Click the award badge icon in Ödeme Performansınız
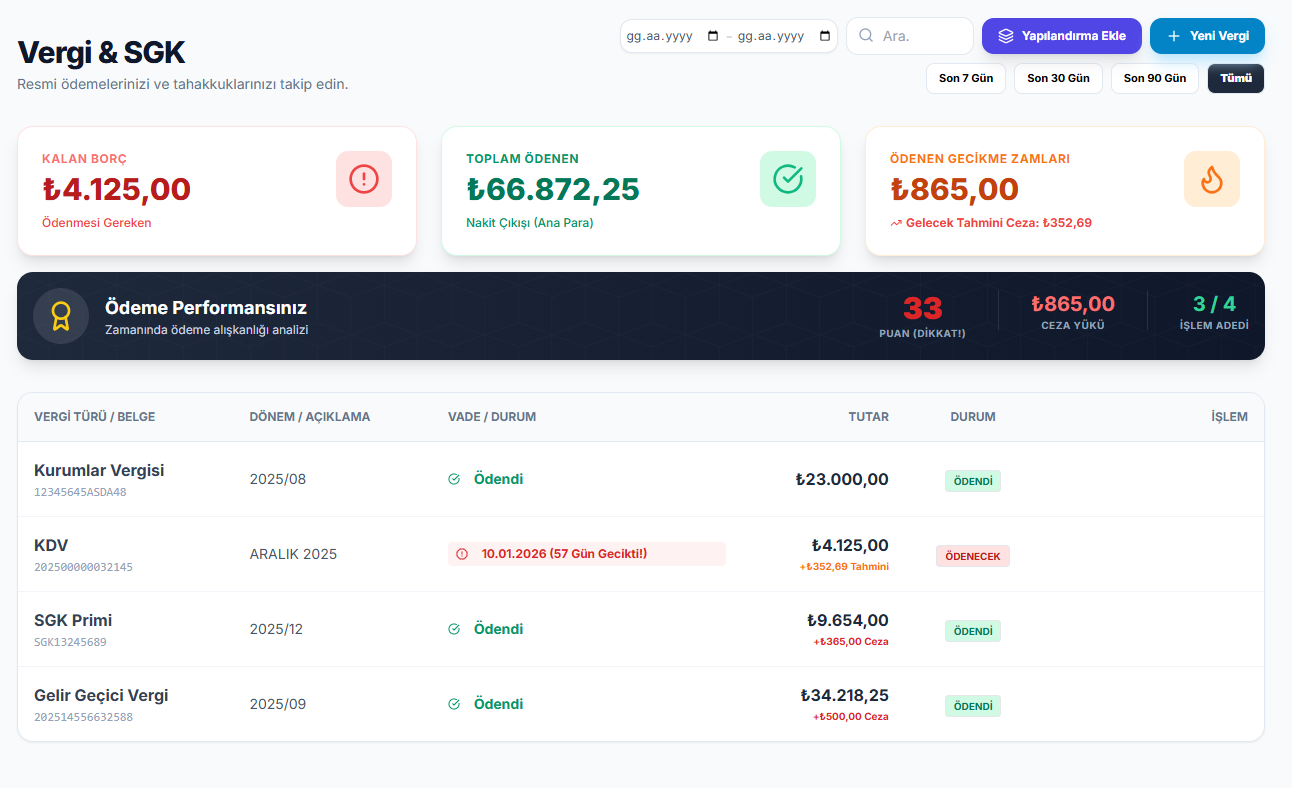 61,316
